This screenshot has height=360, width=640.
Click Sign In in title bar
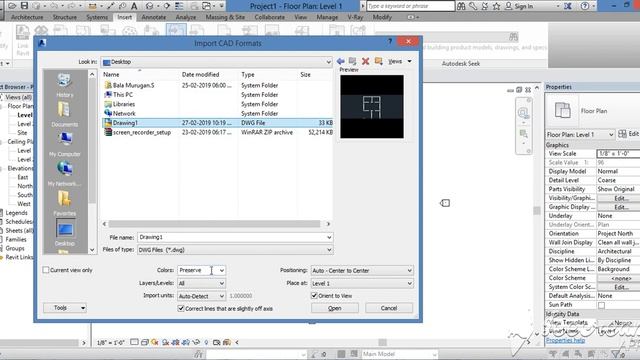(x=524, y=6)
